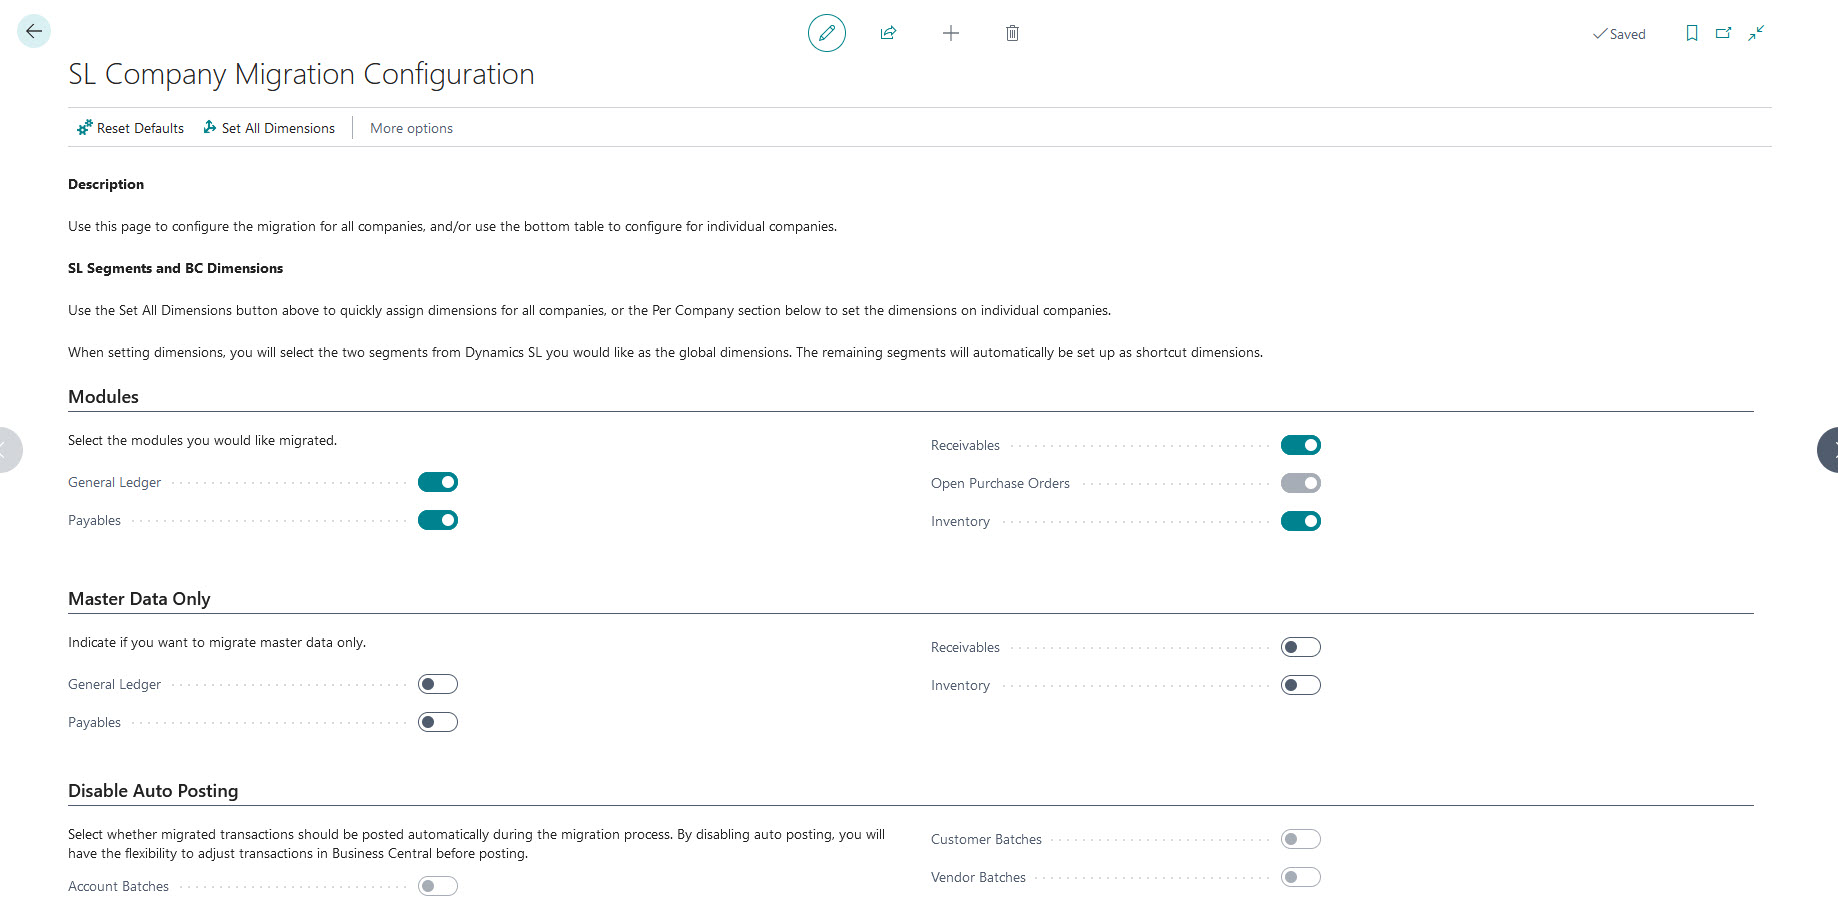This screenshot has height=898, width=1838.
Task: Click the right side panel handle
Action: click(1828, 450)
